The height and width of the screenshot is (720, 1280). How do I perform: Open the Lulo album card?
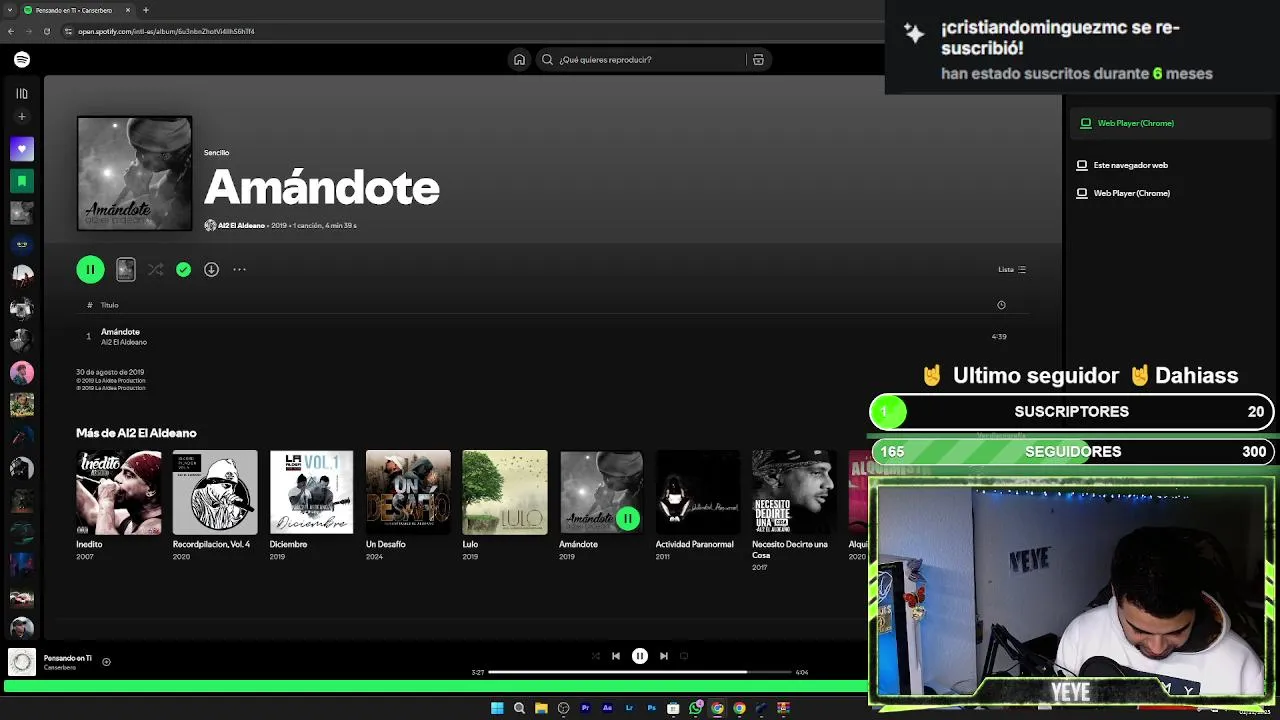click(x=505, y=505)
